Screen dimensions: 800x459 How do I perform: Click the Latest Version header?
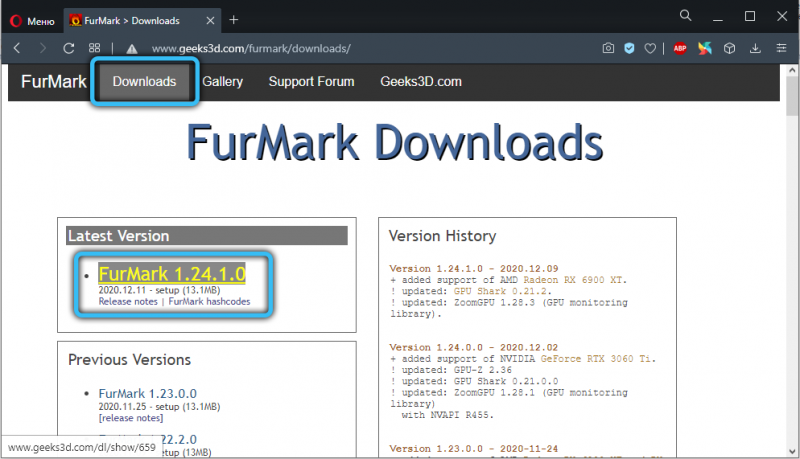[x=207, y=236]
